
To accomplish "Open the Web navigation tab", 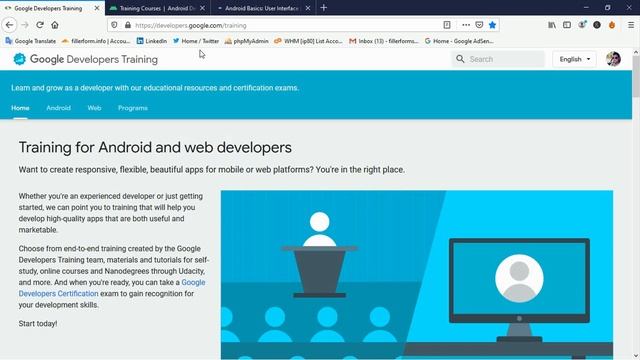I will [94, 108].
